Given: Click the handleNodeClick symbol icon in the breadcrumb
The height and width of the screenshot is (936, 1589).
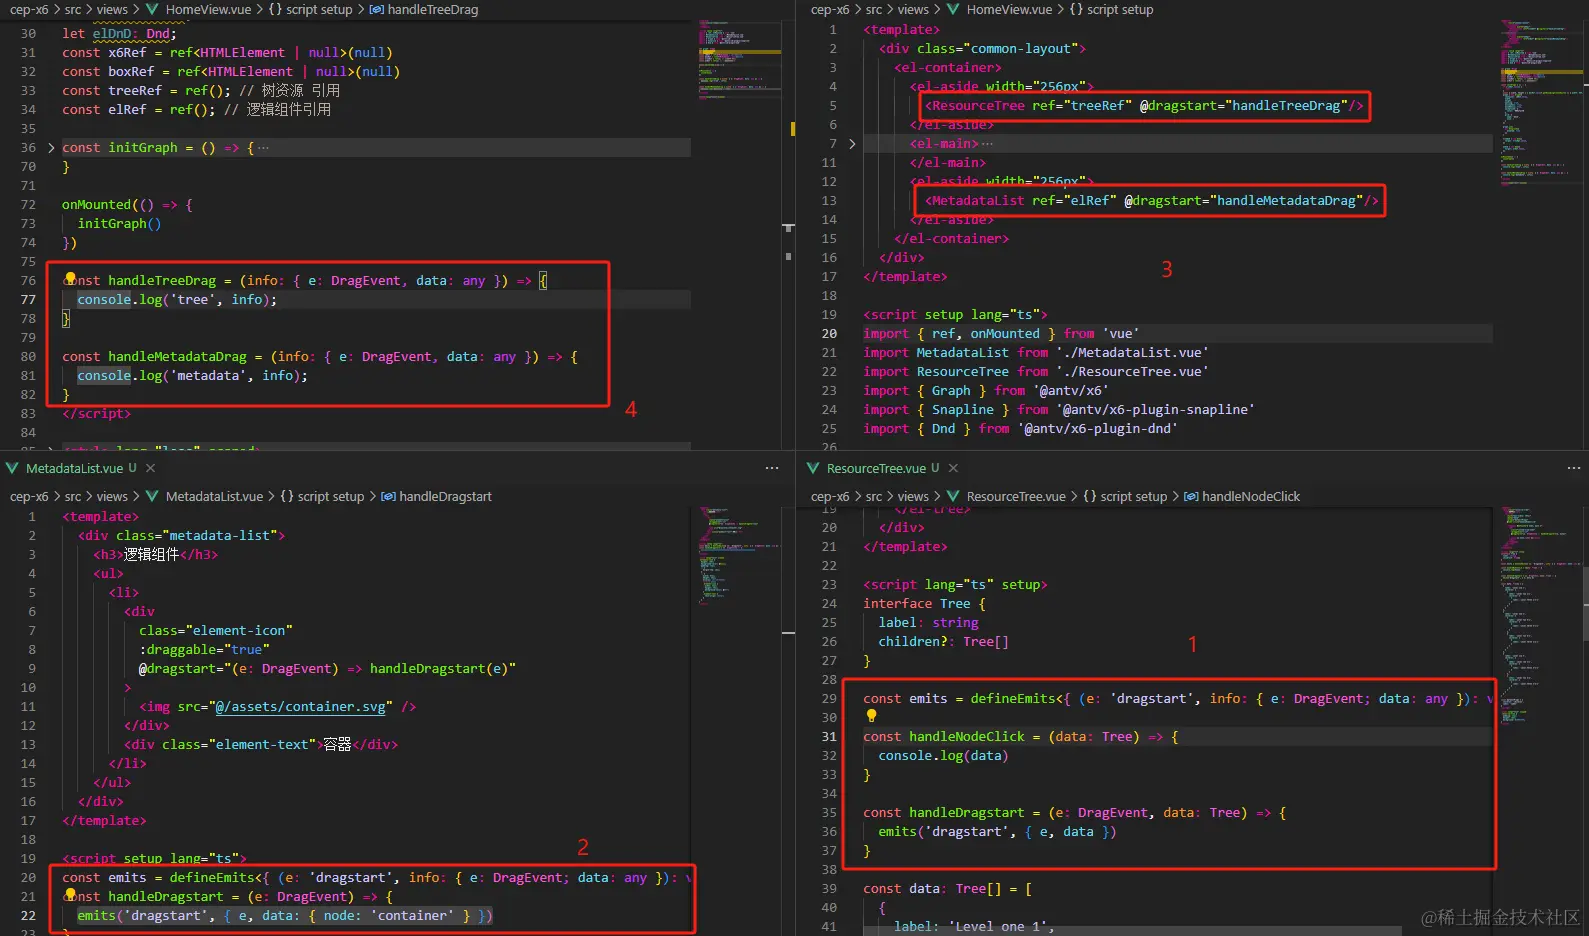Looking at the screenshot, I should tap(1191, 497).
